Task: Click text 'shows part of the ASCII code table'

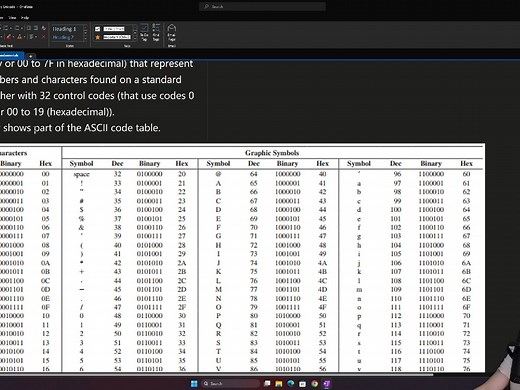Action: click(x=82, y=128)
